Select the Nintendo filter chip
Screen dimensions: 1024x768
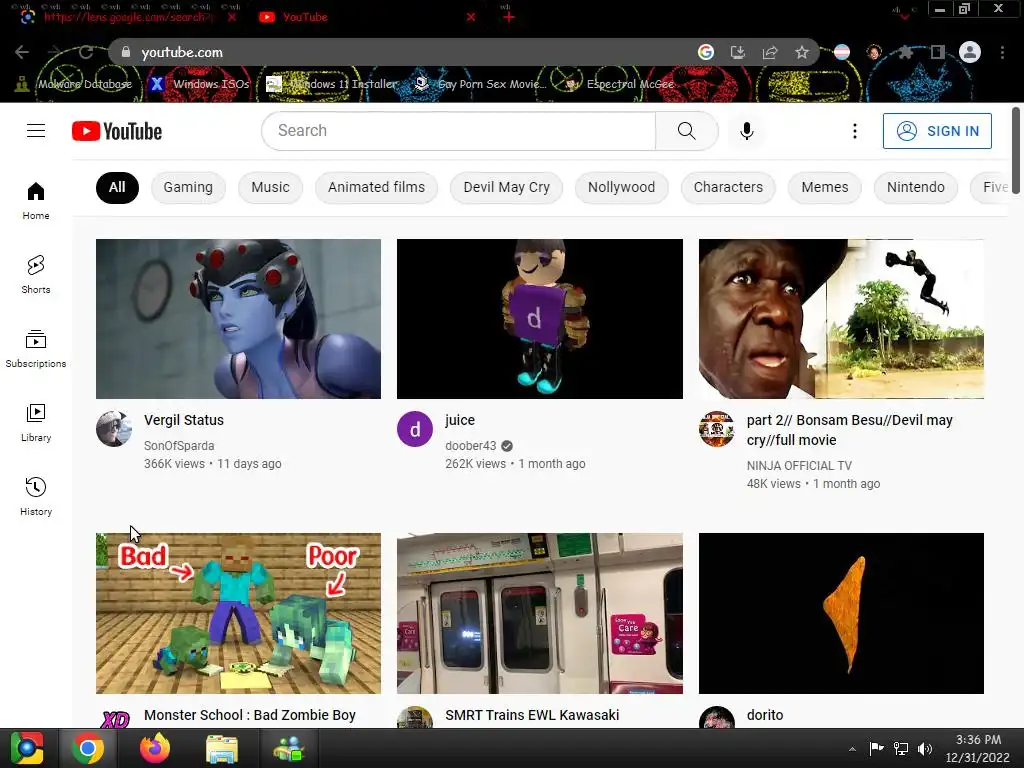coord(916,187)
